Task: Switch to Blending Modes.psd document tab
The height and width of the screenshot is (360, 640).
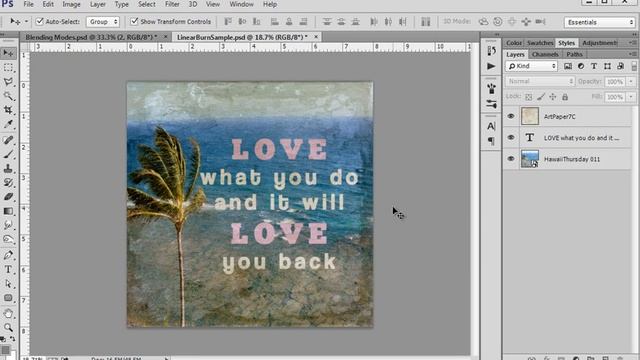Action: pos(91,37)
